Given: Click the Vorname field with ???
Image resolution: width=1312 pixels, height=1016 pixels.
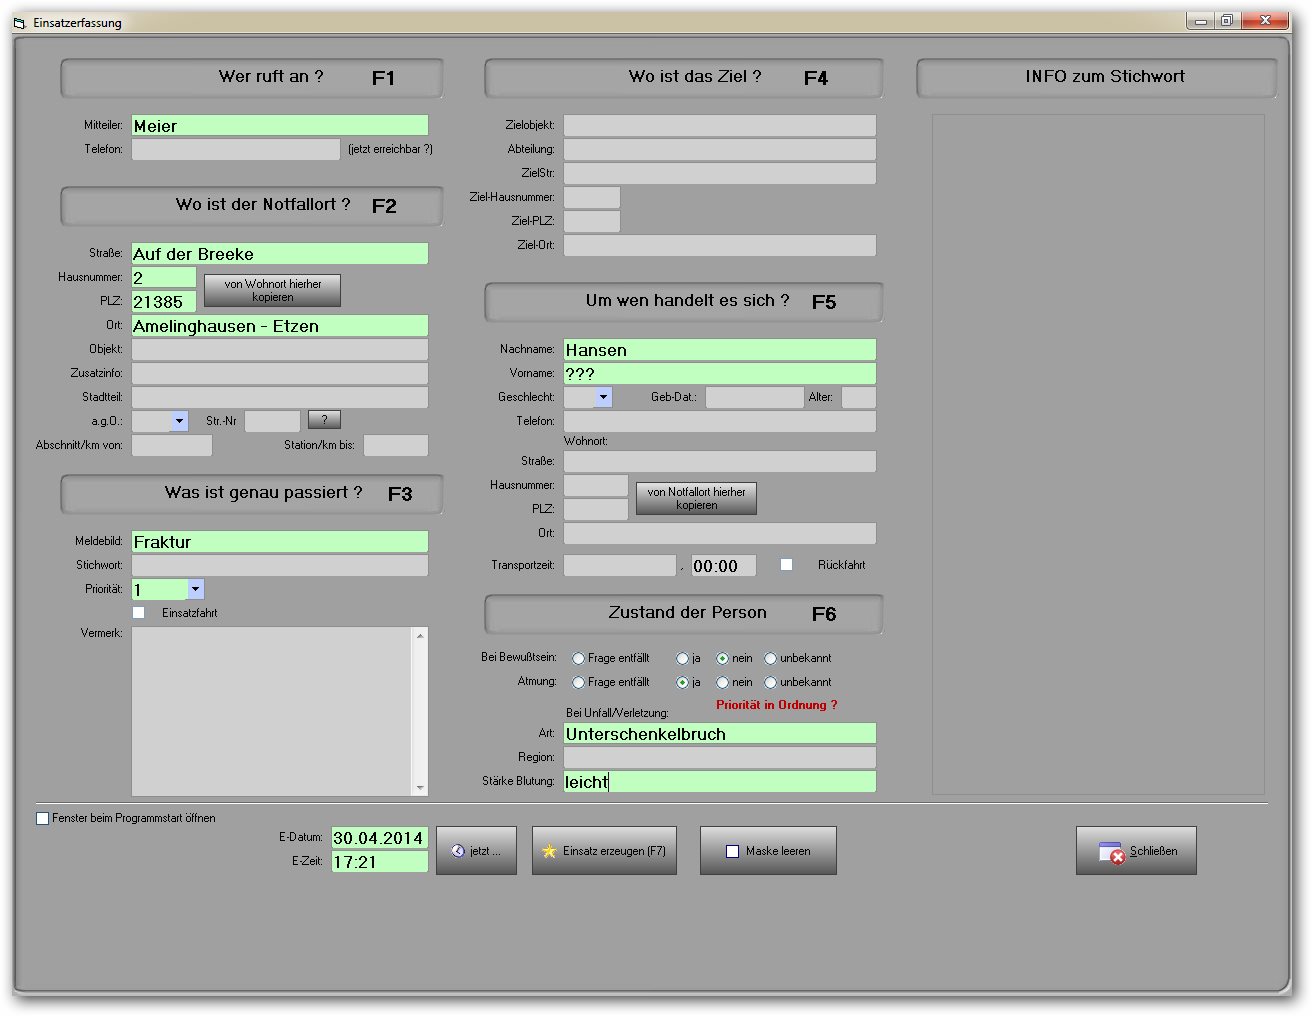Looking at the screenshot, I should point(720,373).
